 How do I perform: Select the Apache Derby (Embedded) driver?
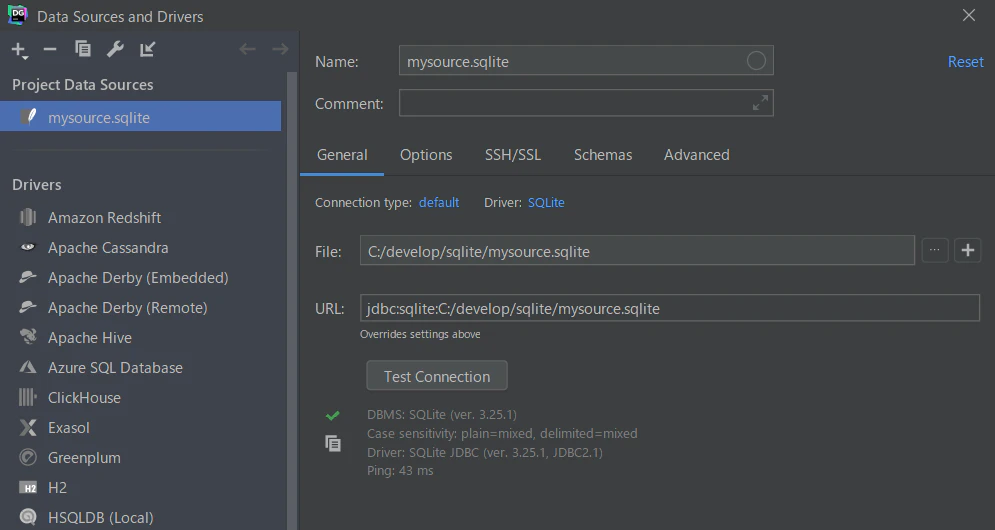click(140, 277)
